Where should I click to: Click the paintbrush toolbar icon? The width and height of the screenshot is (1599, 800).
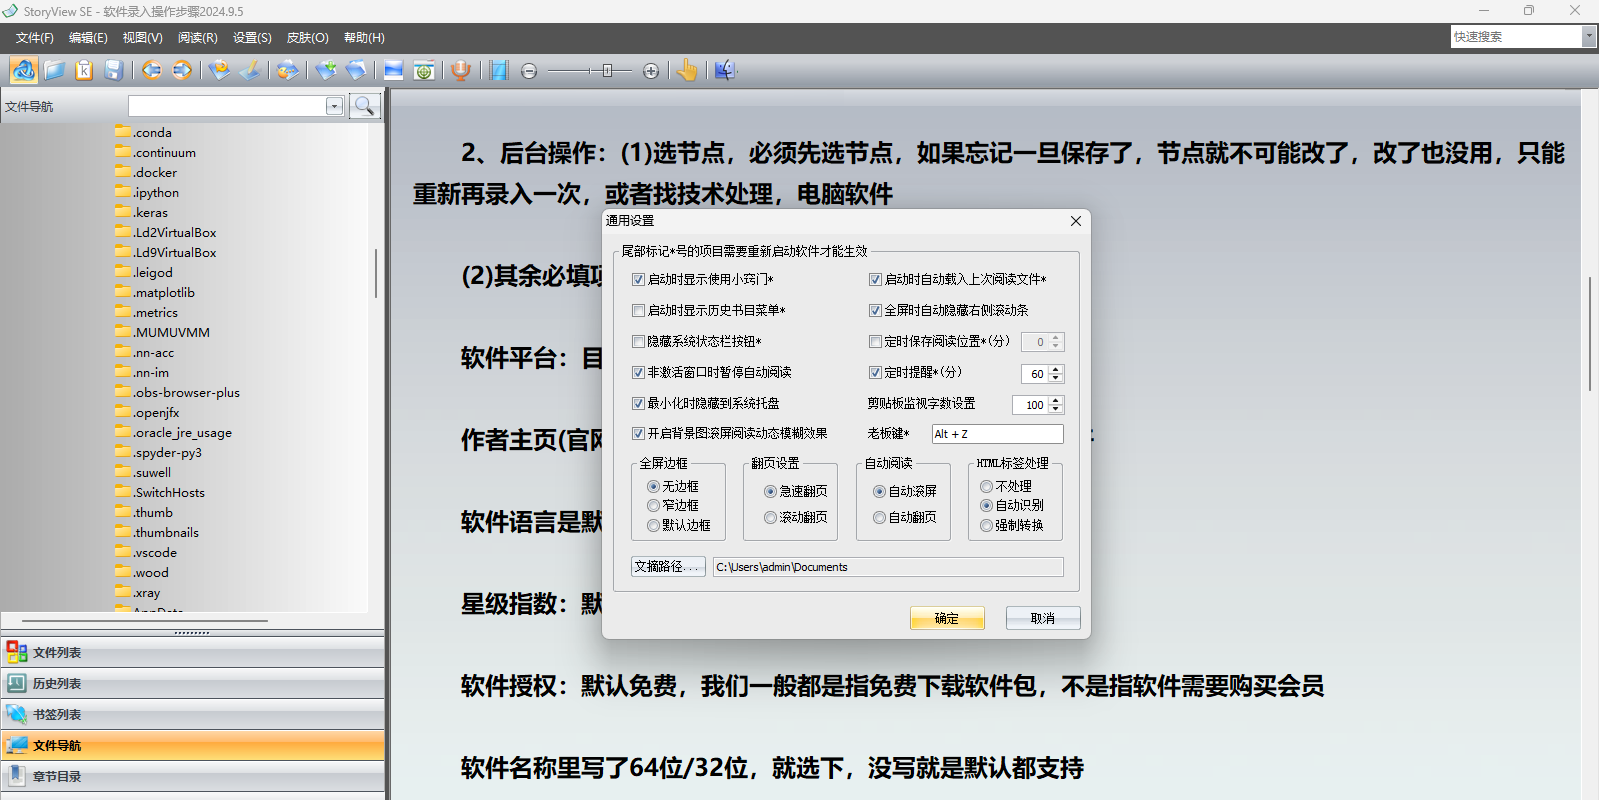[250, 70]
